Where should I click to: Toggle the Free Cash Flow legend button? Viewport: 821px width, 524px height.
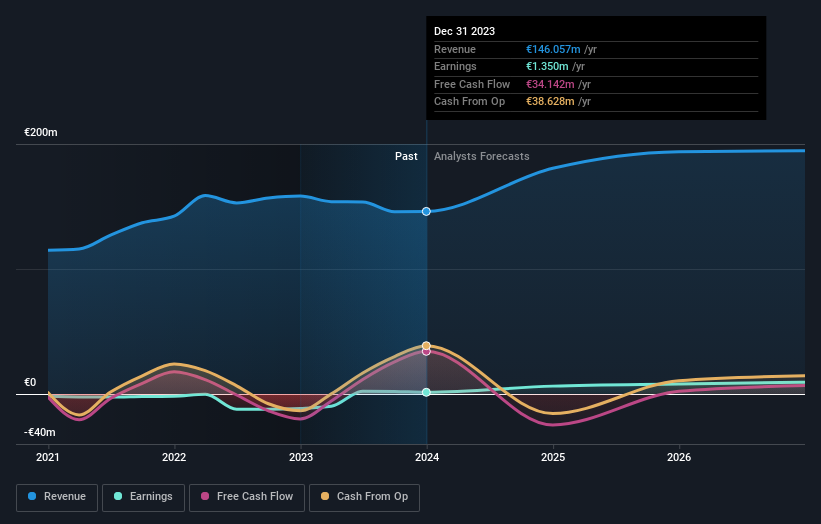(x=247, y=497)
